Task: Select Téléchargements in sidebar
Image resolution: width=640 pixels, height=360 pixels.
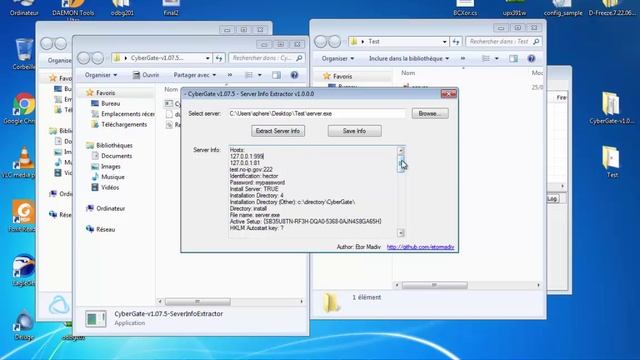Action: (119, 124)
